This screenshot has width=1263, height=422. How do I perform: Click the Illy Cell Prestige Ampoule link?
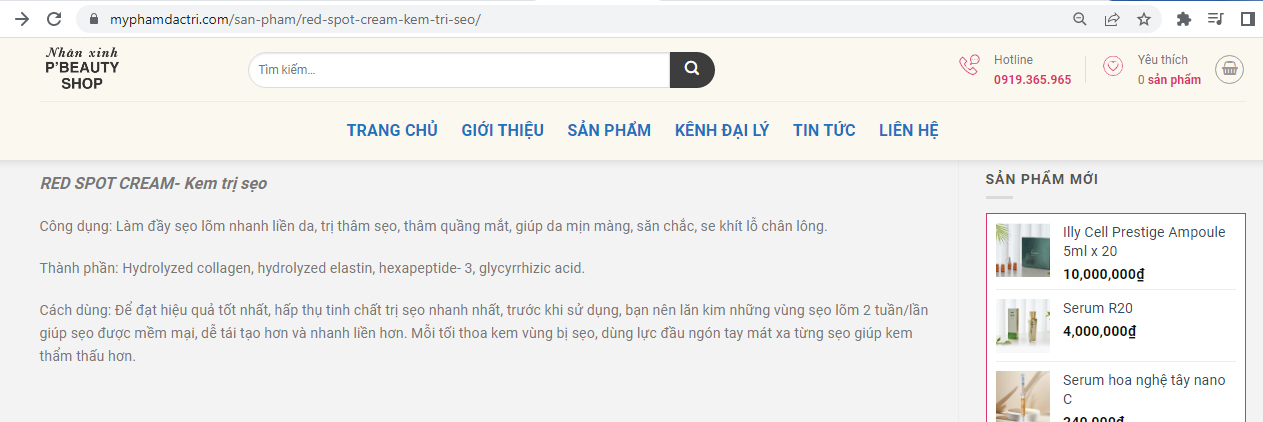pyautogui.click(x=1143, y=241)
